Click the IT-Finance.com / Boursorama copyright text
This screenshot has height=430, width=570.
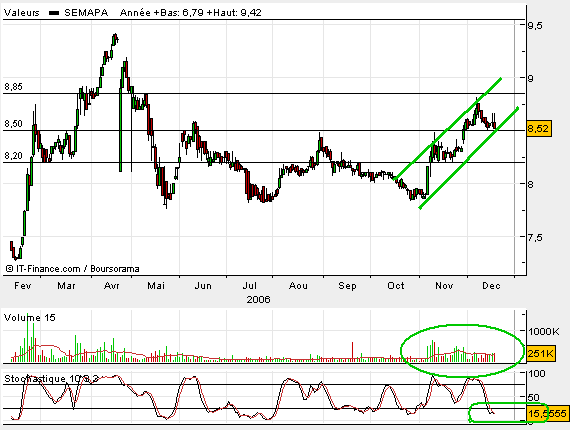pos(72,269)
